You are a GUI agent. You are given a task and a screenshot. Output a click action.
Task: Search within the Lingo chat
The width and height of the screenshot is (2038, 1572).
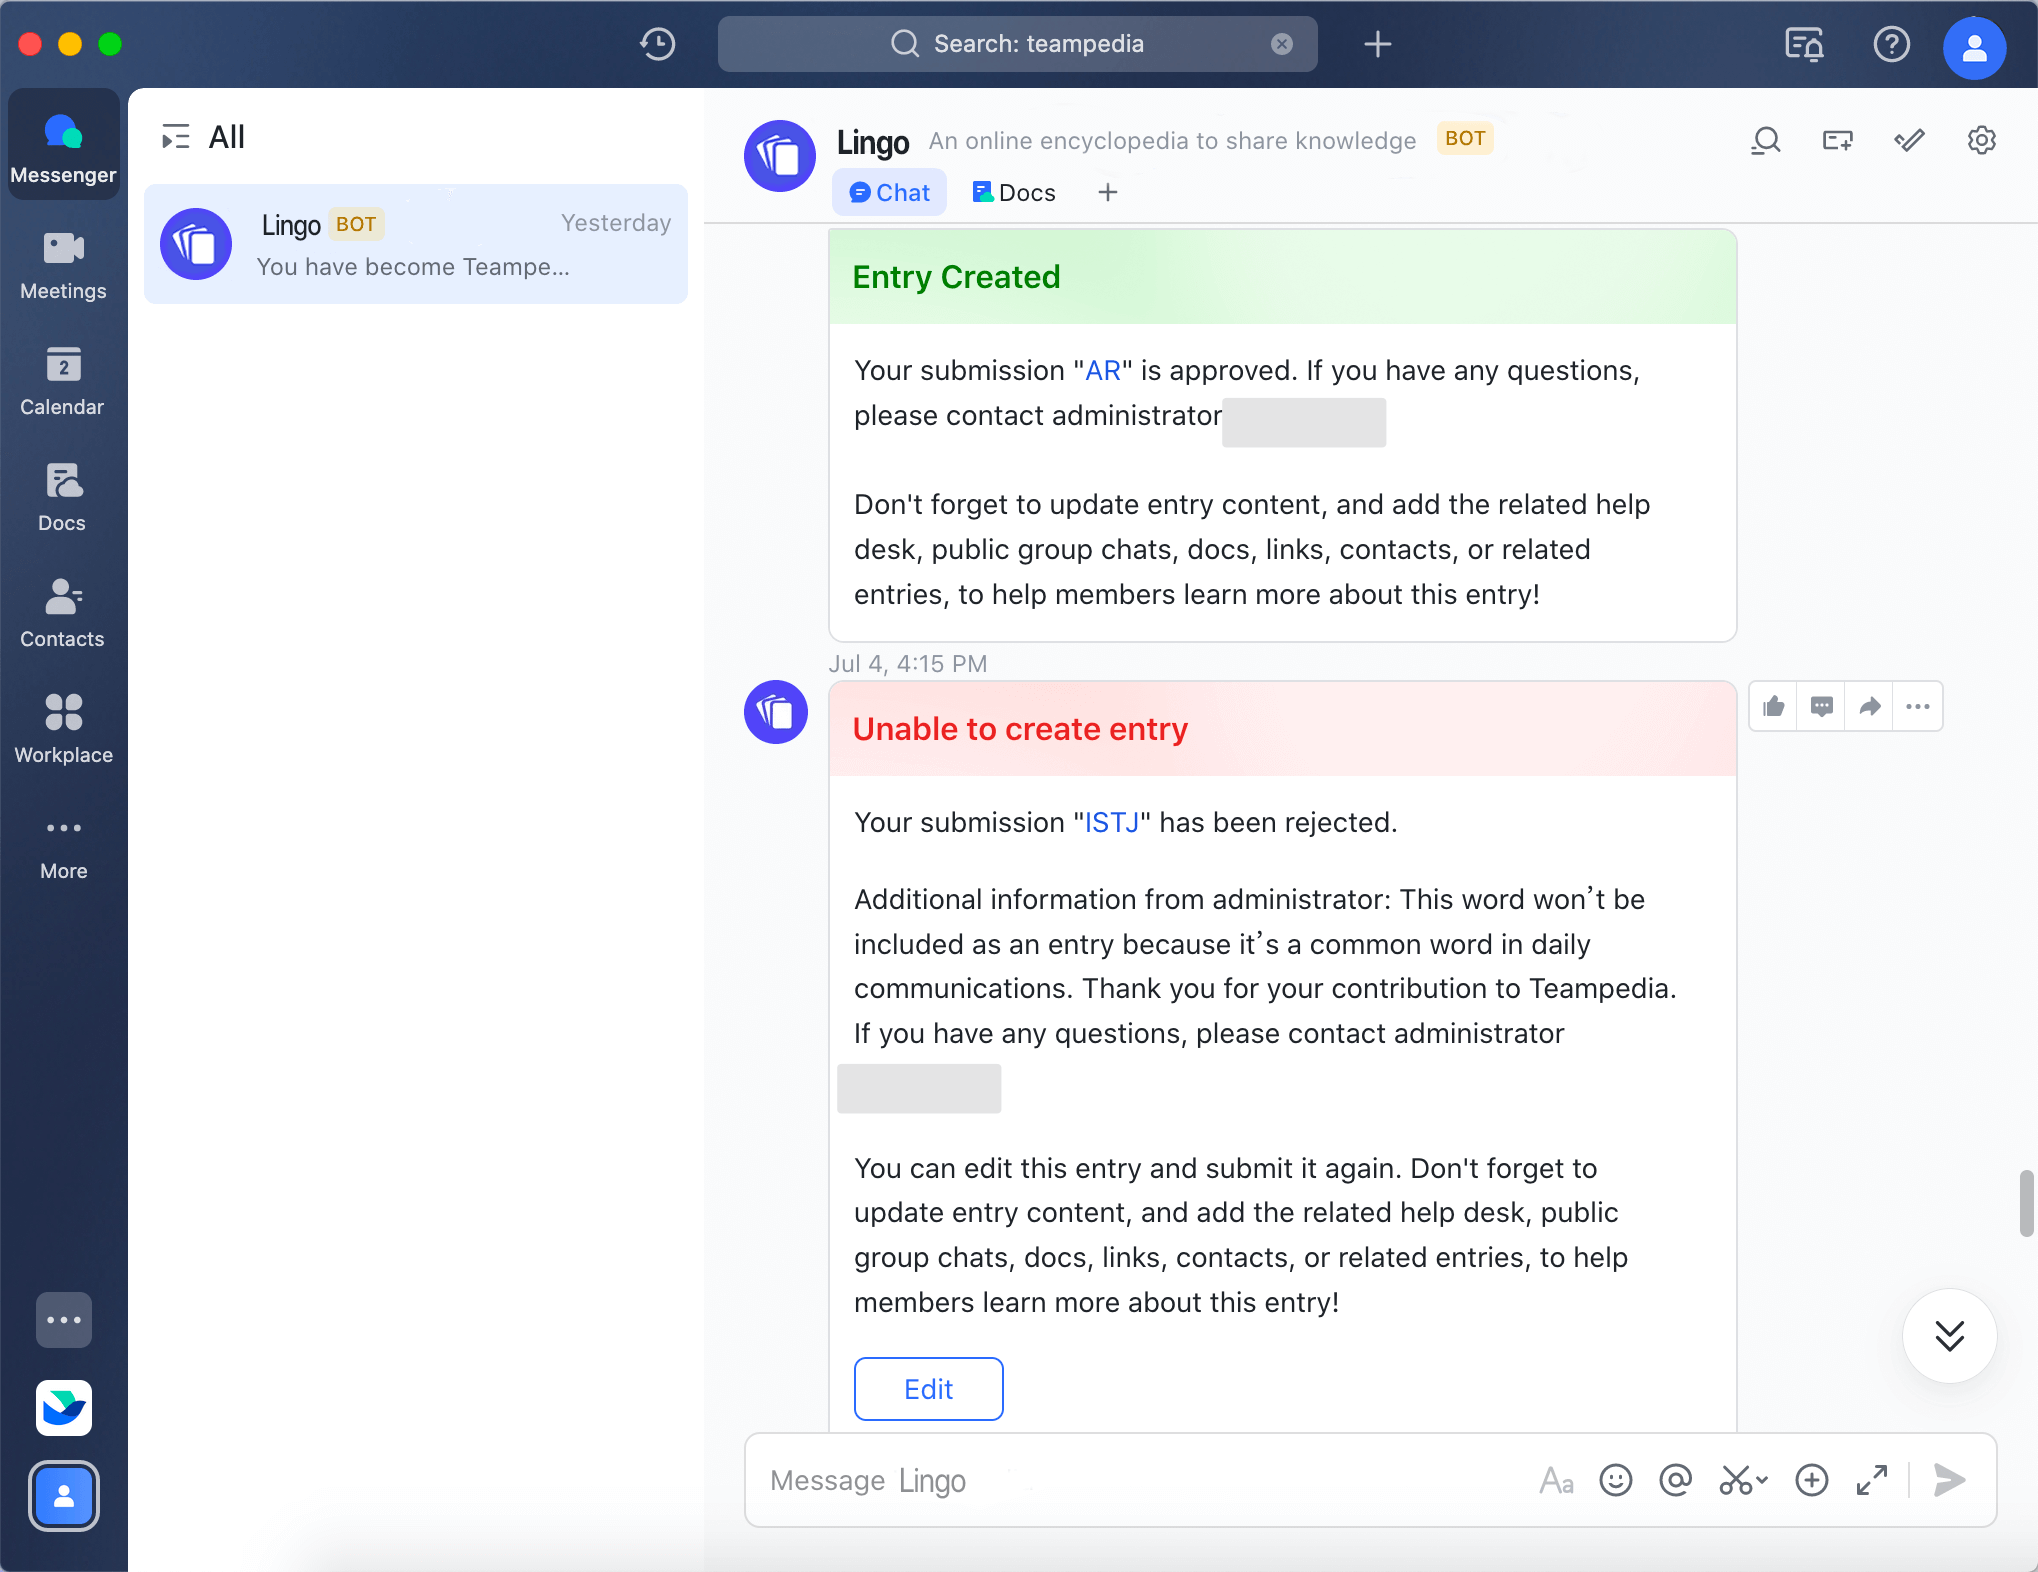pyautogui.click(x=1766, y=141)
